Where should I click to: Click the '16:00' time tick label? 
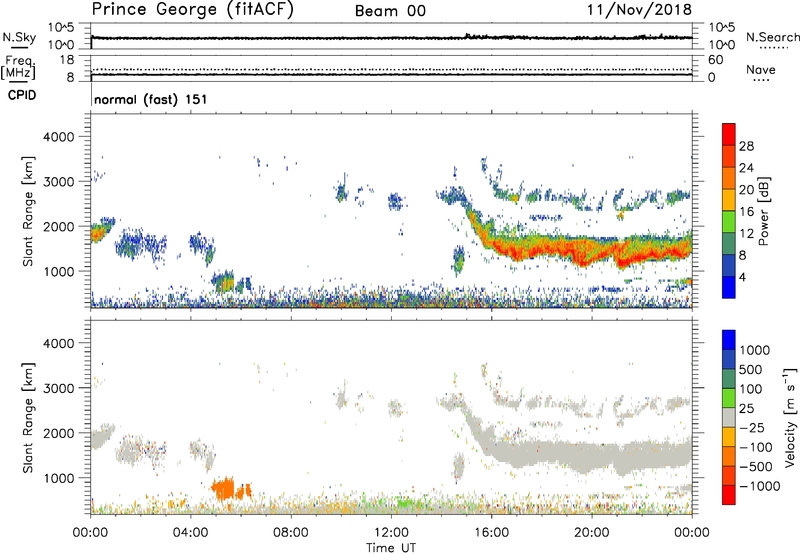(491, 533)
